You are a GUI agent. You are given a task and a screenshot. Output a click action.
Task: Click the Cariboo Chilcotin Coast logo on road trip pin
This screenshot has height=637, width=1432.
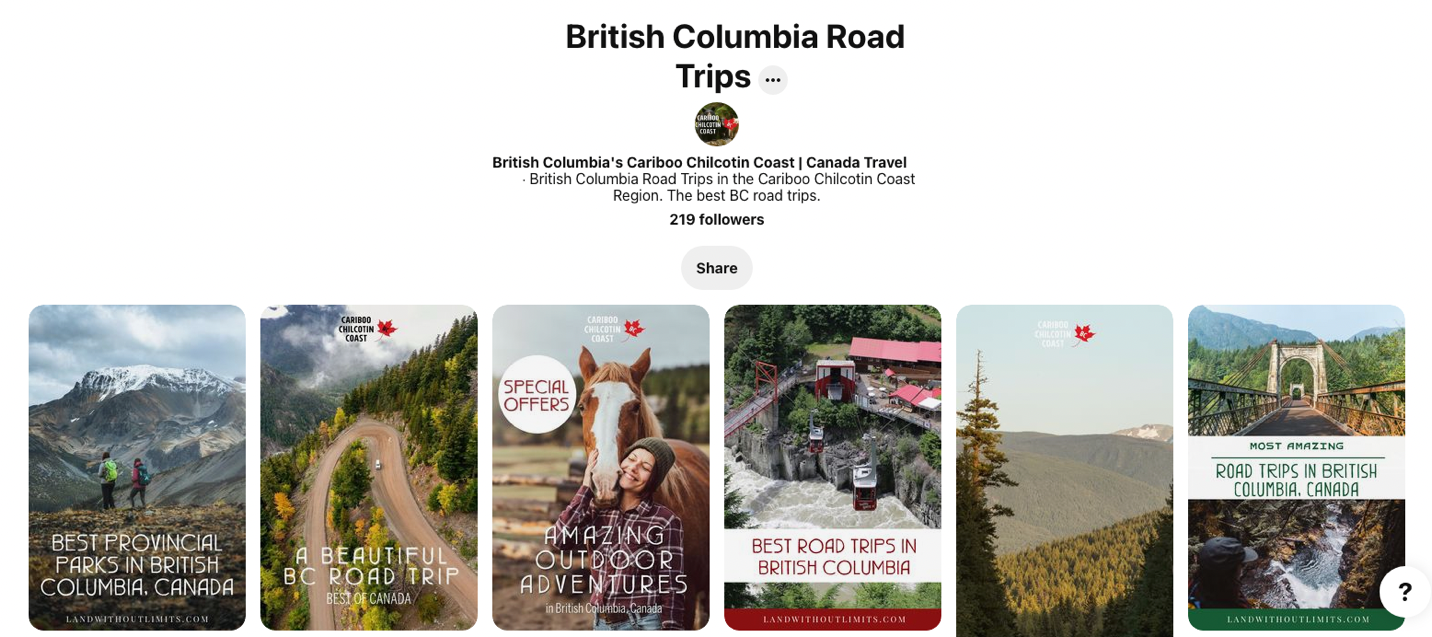click(367, 329)
